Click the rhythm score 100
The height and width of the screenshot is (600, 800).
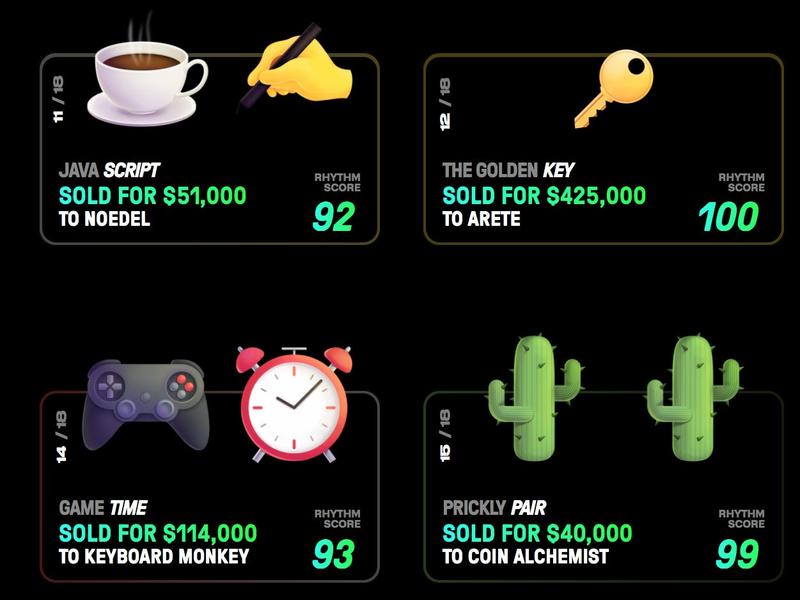[728, 217]
